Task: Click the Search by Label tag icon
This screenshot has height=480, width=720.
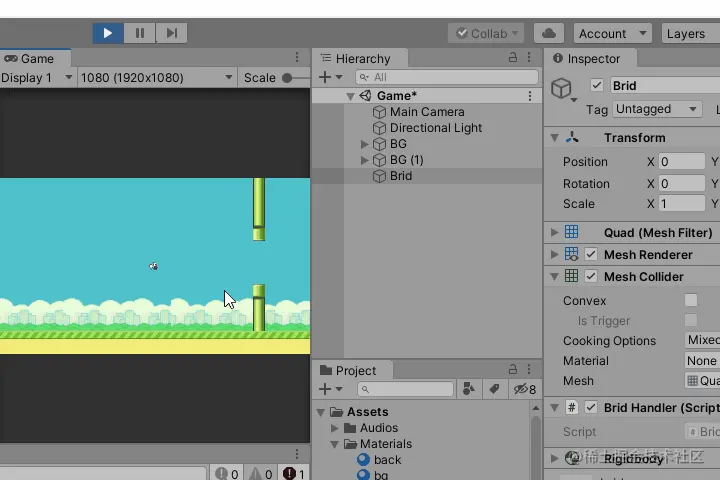Action: click(x=494, y=389)
